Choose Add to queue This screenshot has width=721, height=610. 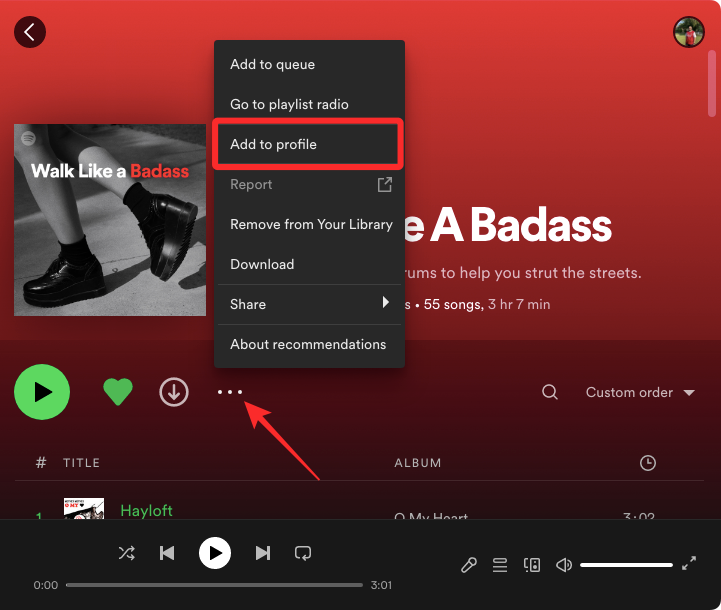point(309,64)
